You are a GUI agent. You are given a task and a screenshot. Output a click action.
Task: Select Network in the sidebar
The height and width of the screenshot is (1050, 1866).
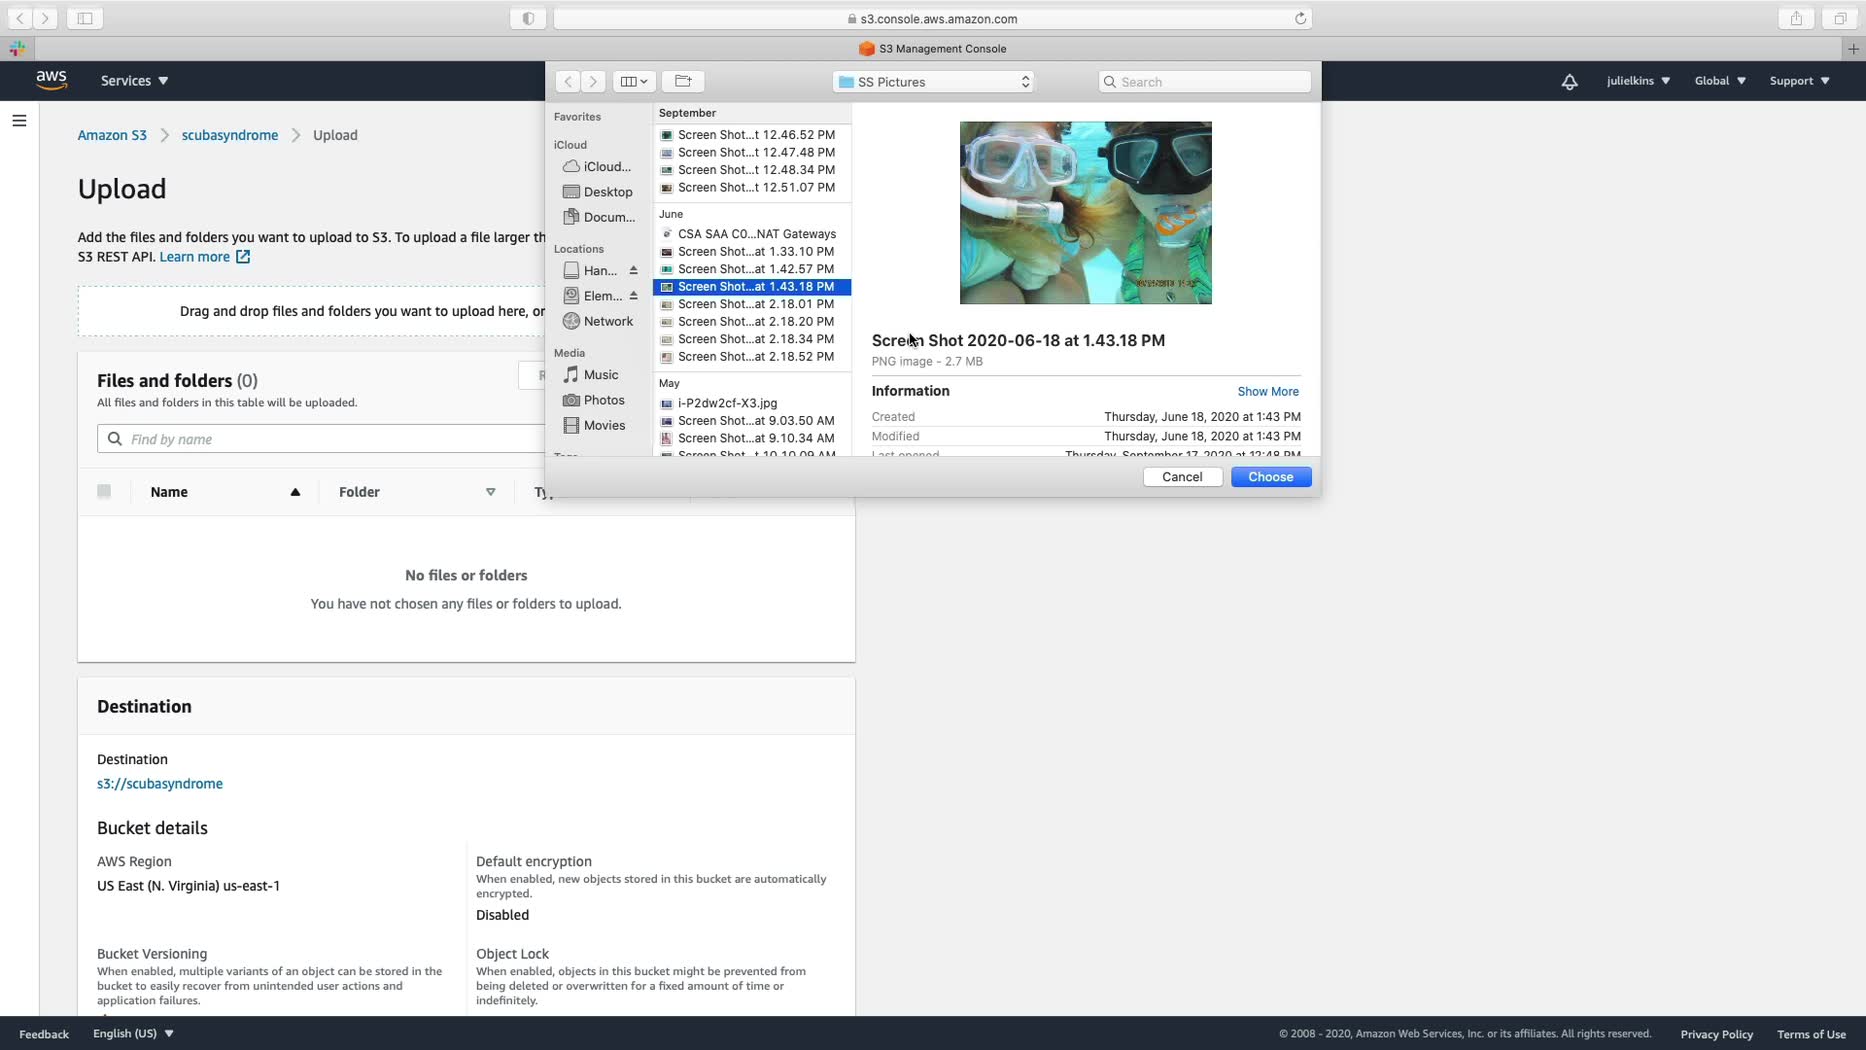point(598,321)
